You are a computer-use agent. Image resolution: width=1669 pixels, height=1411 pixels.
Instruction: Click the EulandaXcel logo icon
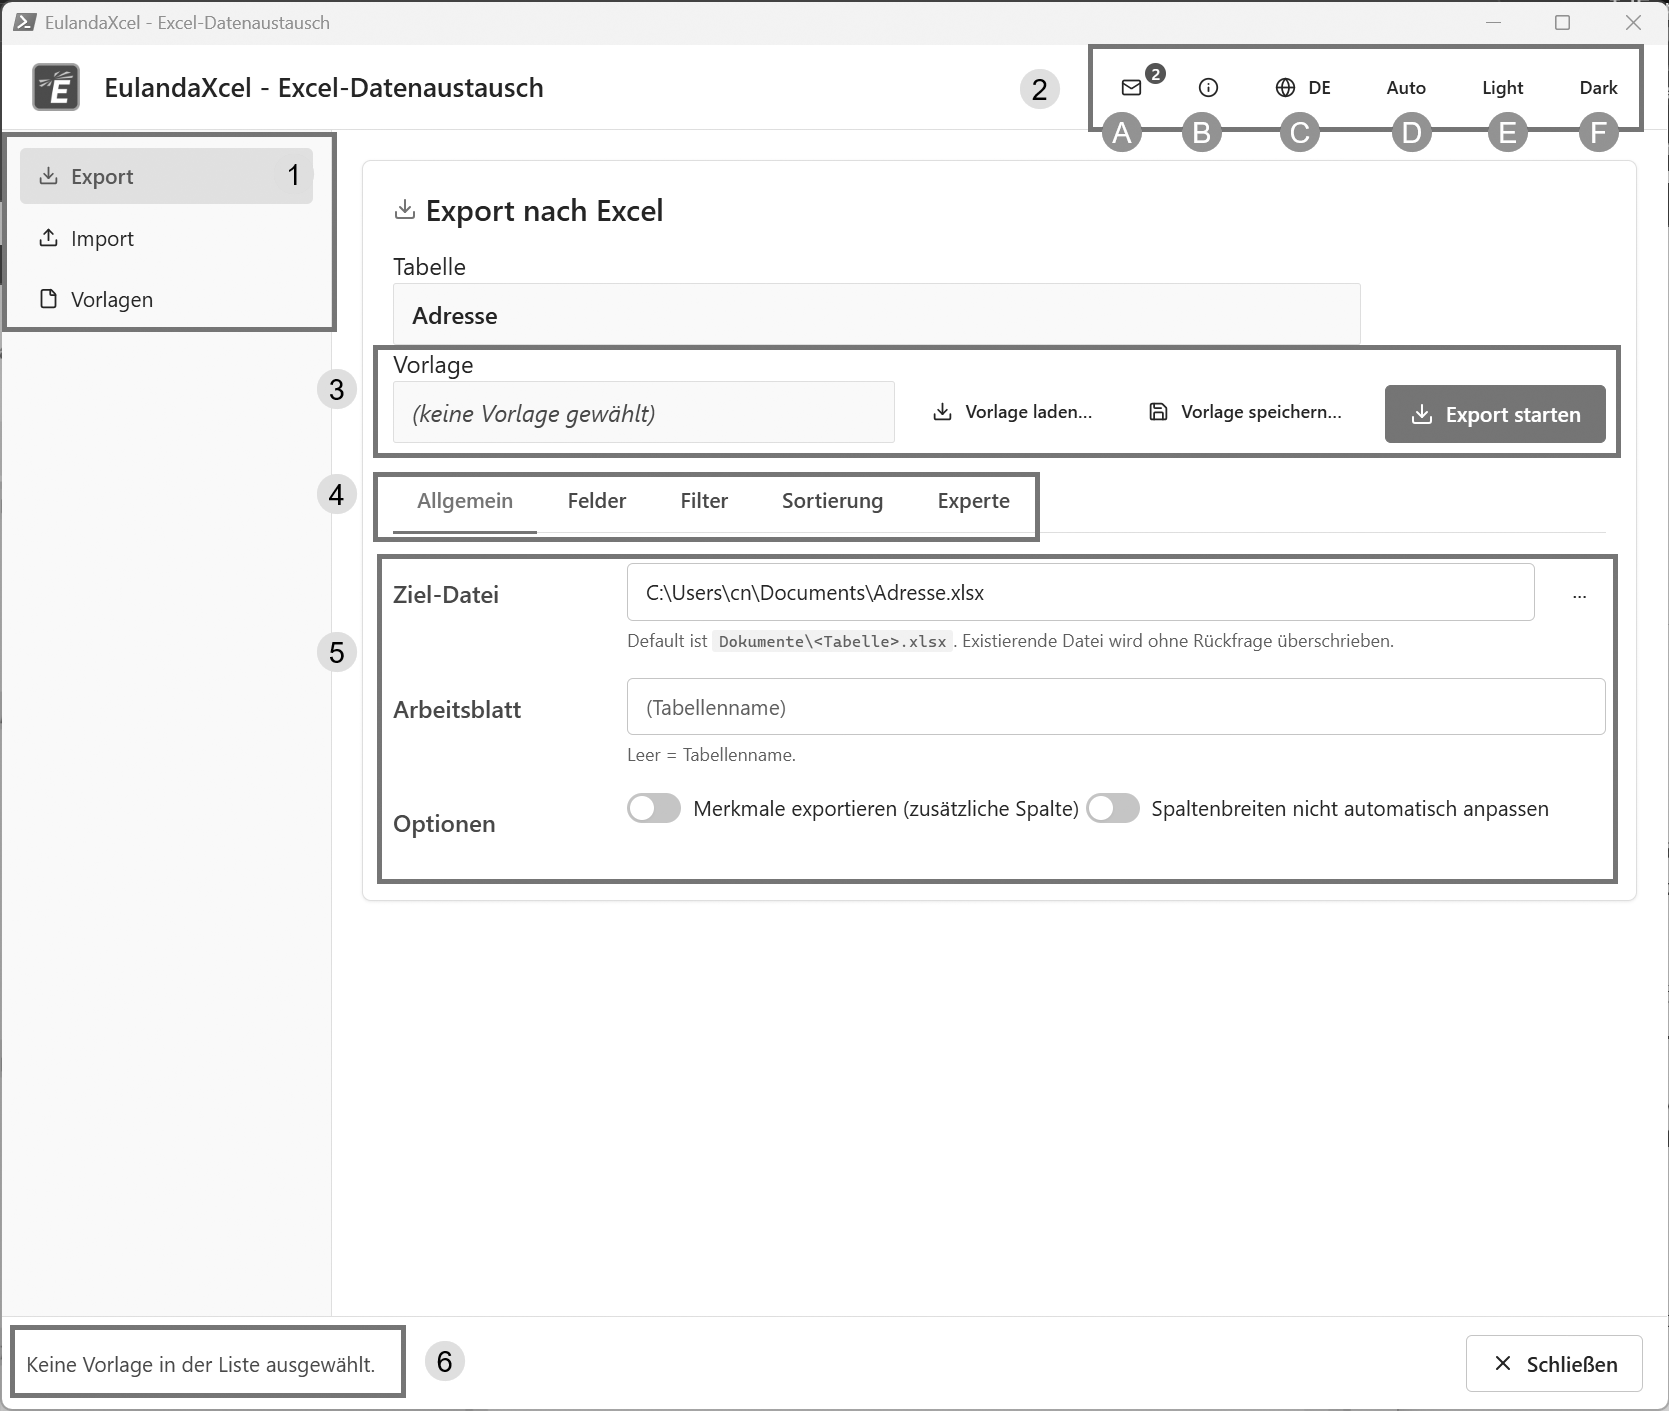[x=56, y=87]
